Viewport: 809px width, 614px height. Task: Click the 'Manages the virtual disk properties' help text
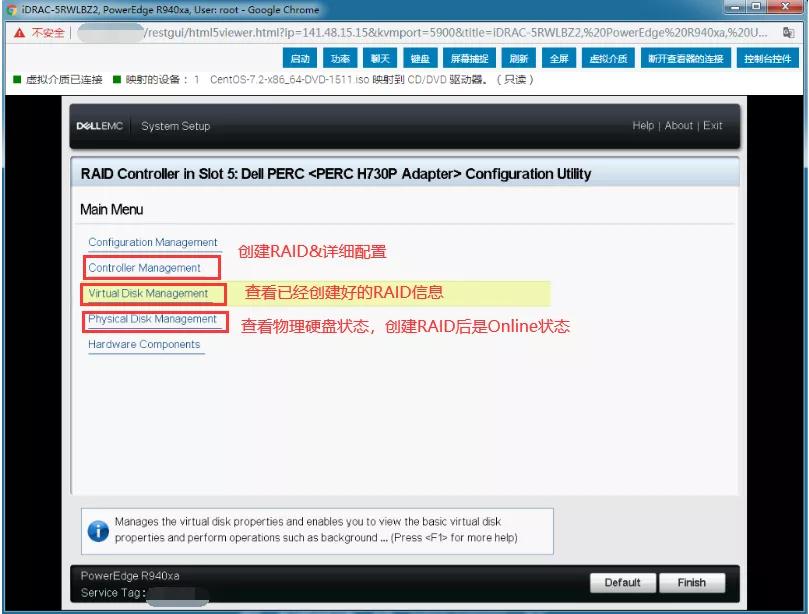click(316, 529)
